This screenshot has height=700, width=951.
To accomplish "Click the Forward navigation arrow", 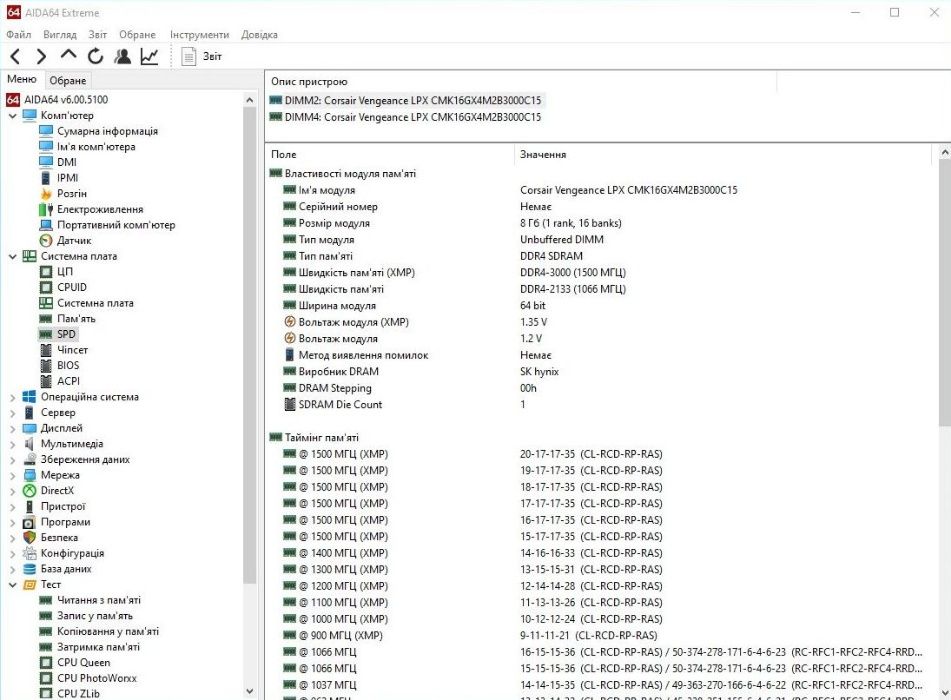I will (41, 56).
